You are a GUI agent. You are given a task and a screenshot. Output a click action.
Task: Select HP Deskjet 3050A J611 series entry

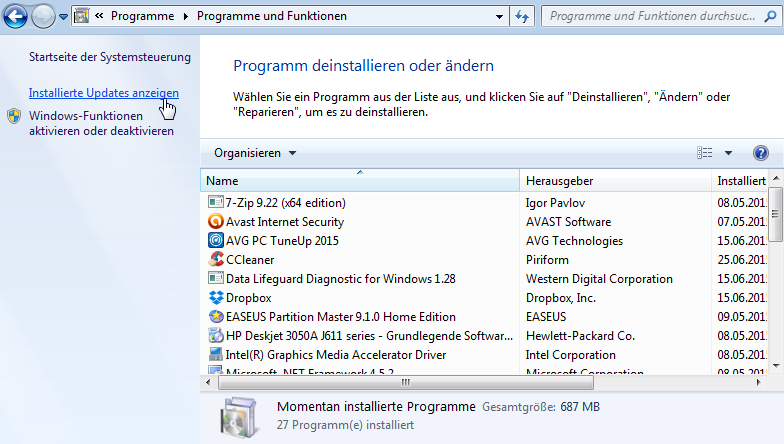pos(369,336)
